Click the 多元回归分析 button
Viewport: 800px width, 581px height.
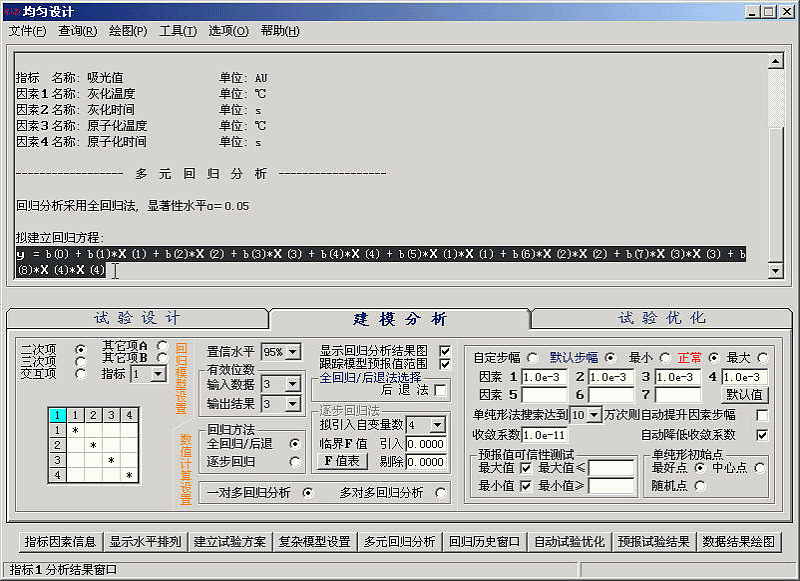[400, 542]
